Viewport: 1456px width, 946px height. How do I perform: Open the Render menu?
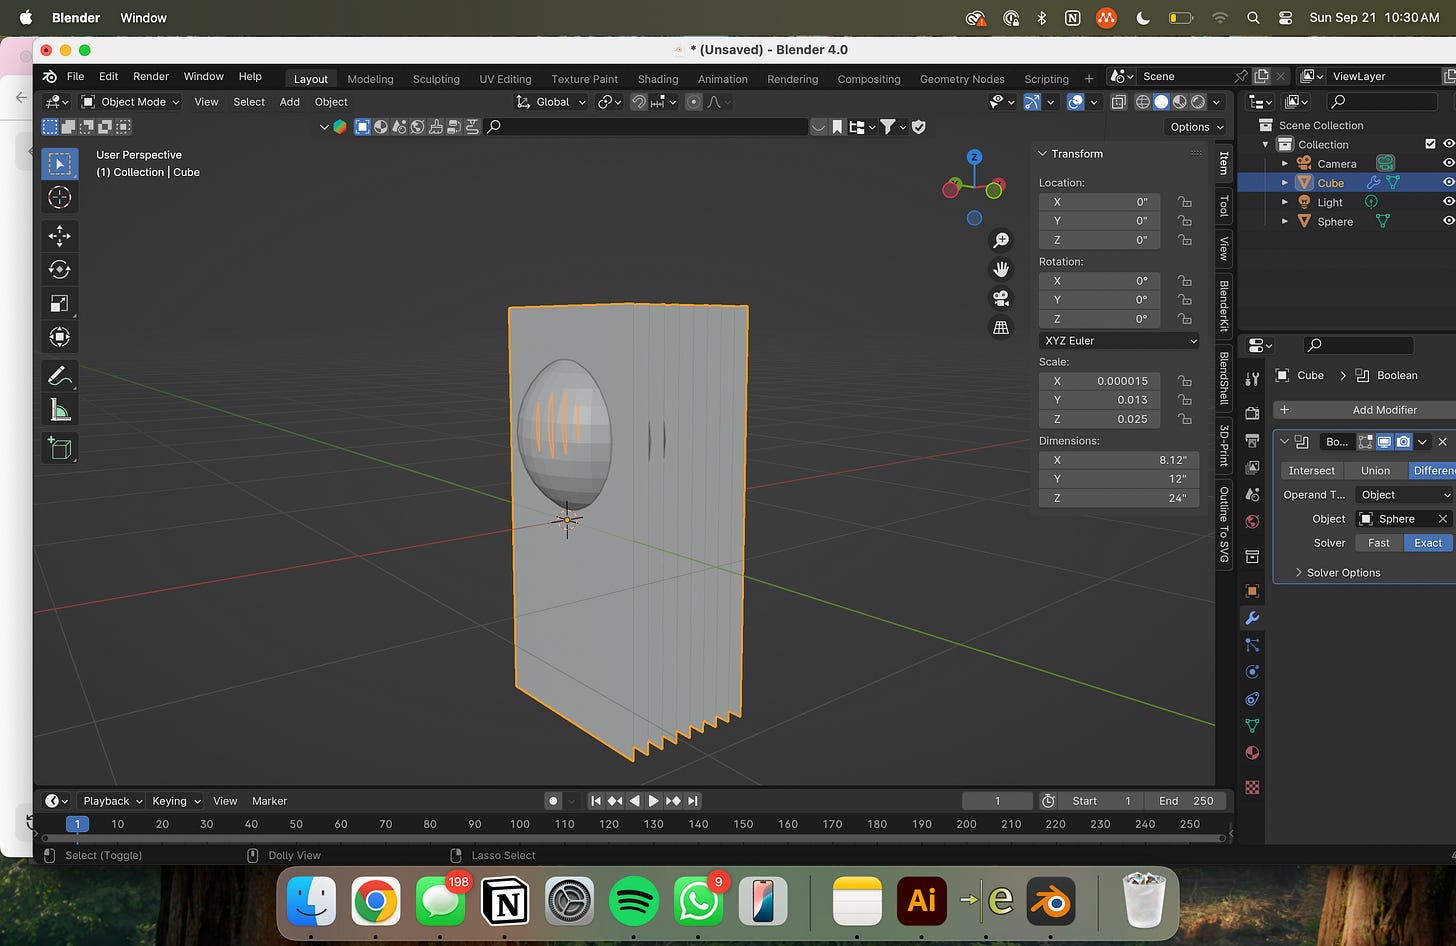coord(151,76)
